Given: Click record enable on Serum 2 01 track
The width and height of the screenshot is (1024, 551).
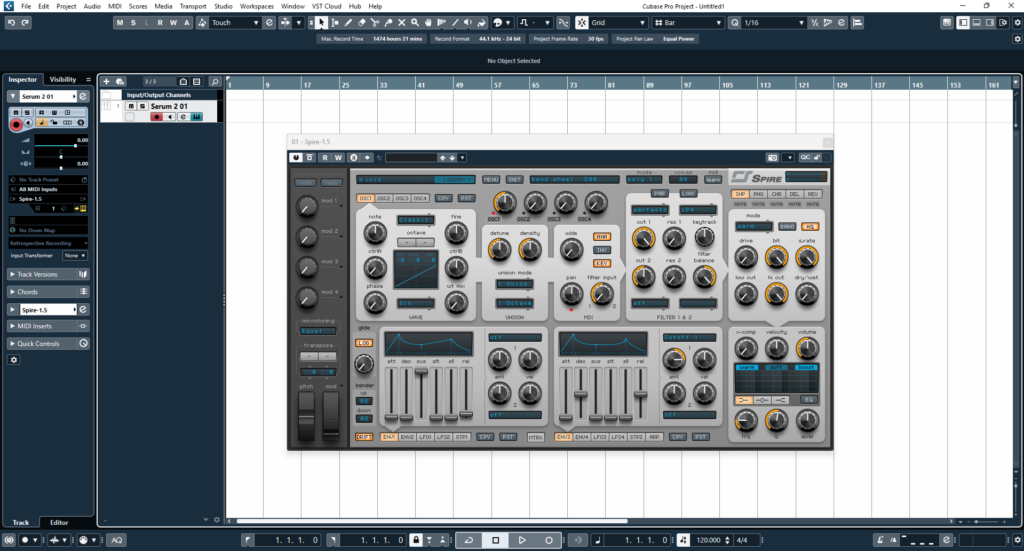Looking at the screenshot, I should coord(156,117).
